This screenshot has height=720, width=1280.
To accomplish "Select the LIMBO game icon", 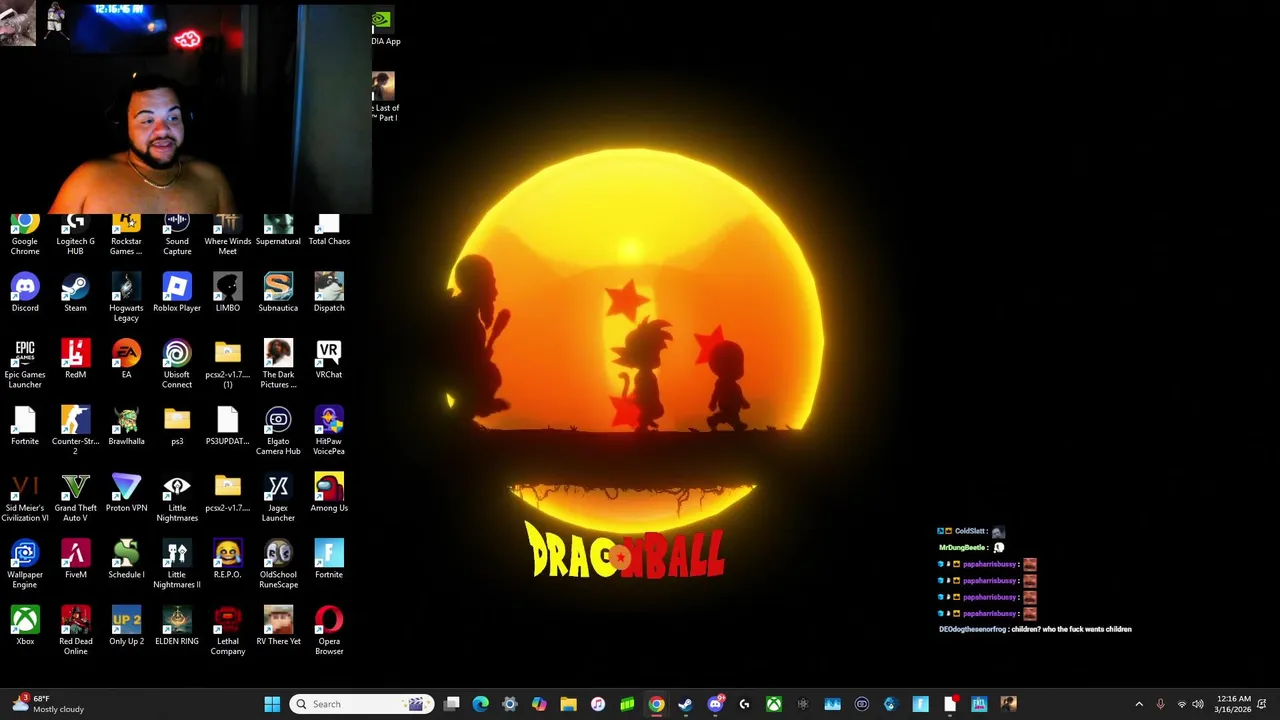I will [228, 293].
